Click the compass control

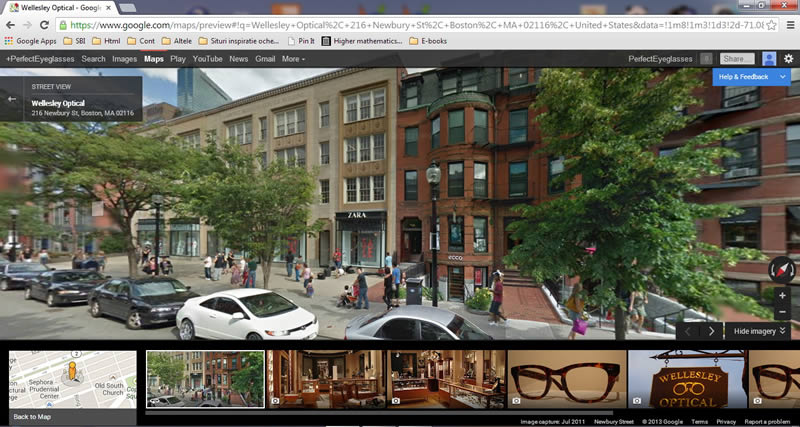click(782, 270)
